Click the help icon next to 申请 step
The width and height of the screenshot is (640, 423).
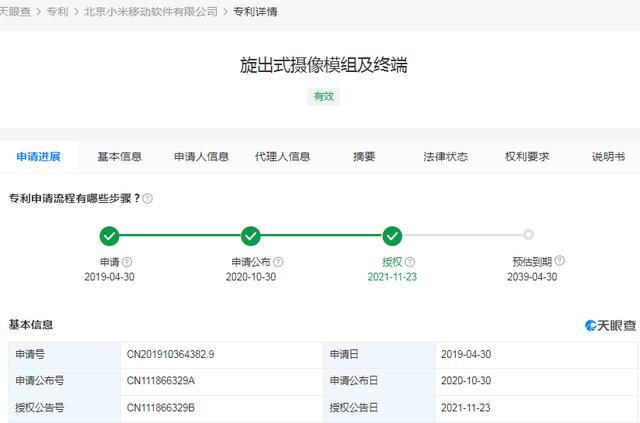(x=127, y=262)
